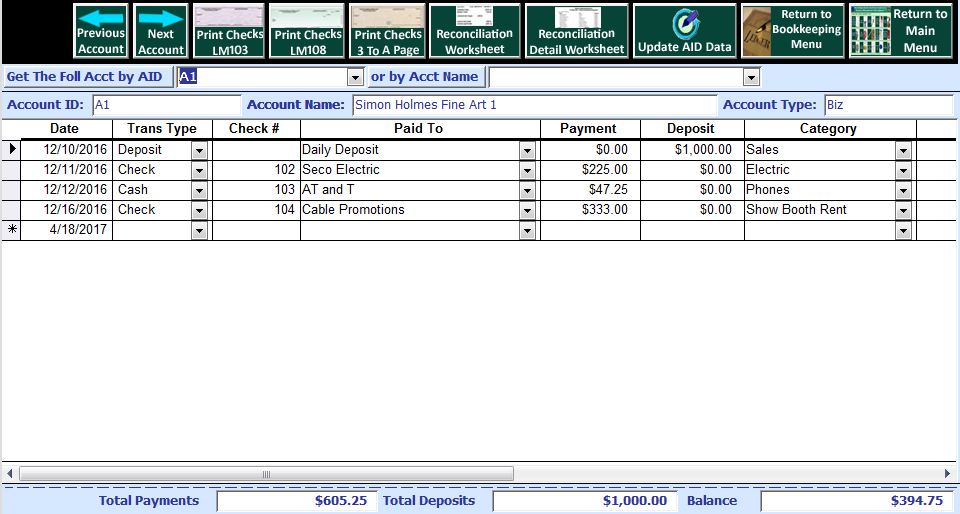Open the Reconciliation Worksheet

[x=474, y=31]
